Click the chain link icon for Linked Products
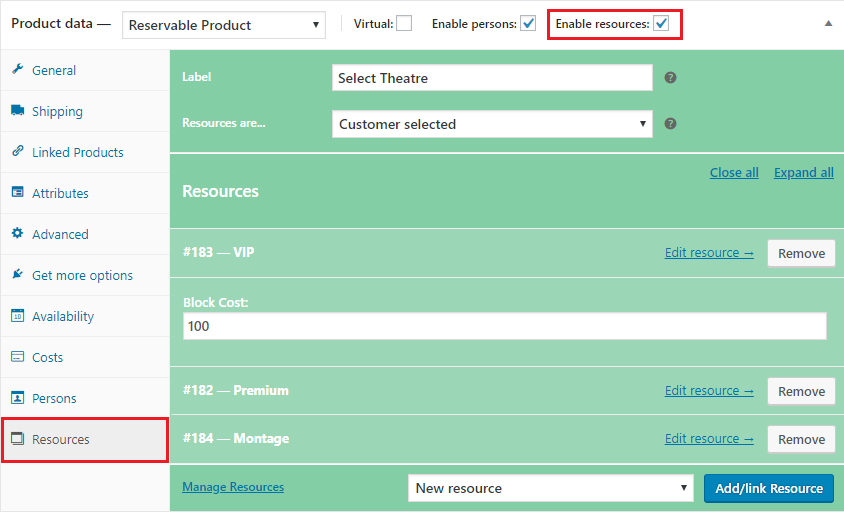This screenshot has height=512, width=844. click(17, 152)
